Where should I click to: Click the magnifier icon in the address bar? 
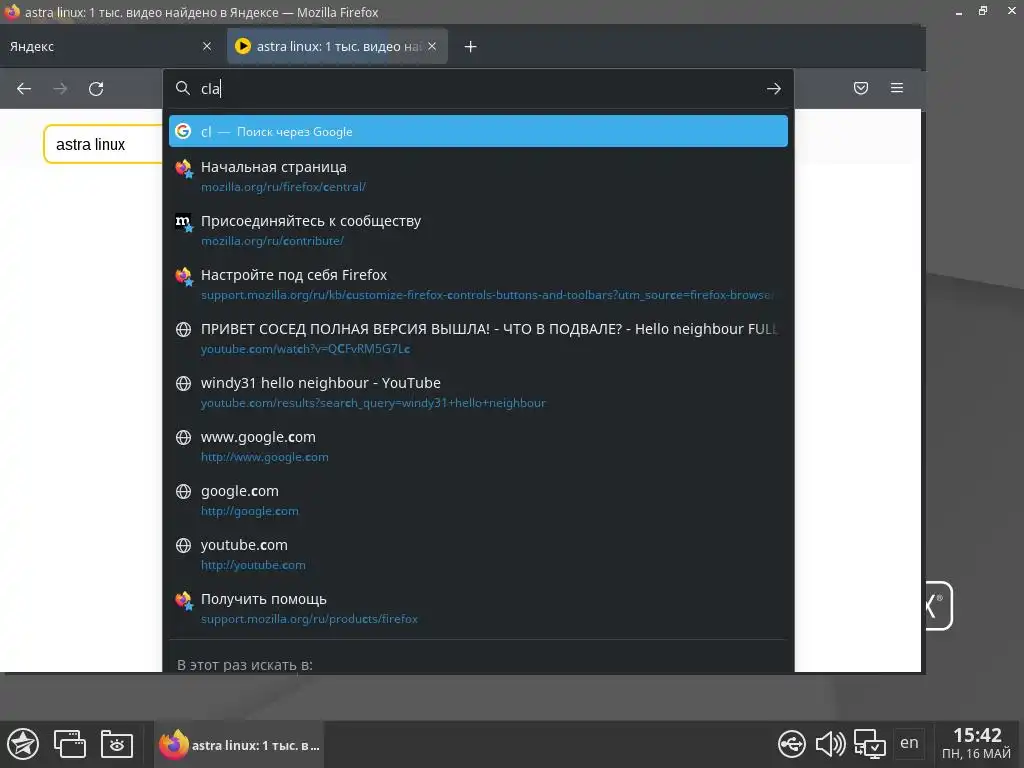[183, 88]
